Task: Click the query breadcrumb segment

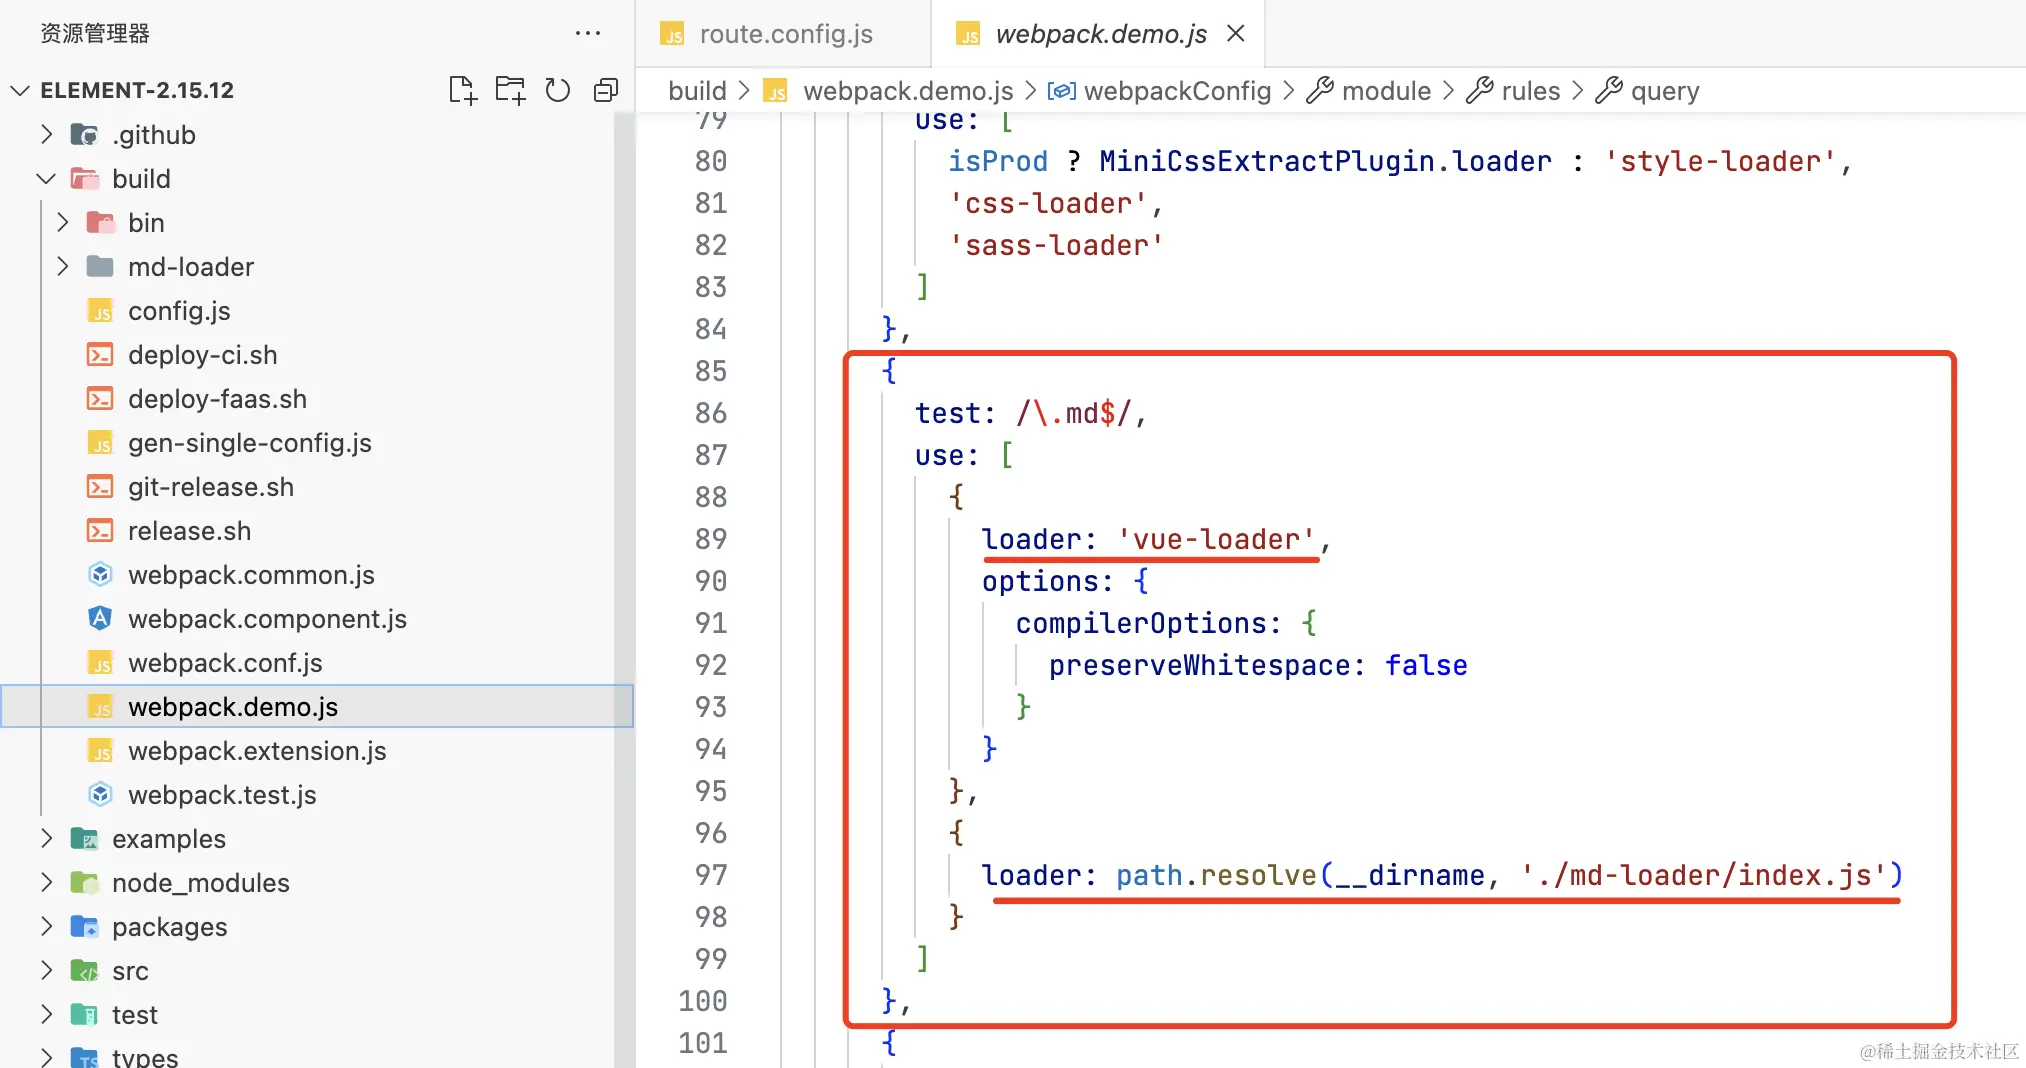Action: [1664, 91]
